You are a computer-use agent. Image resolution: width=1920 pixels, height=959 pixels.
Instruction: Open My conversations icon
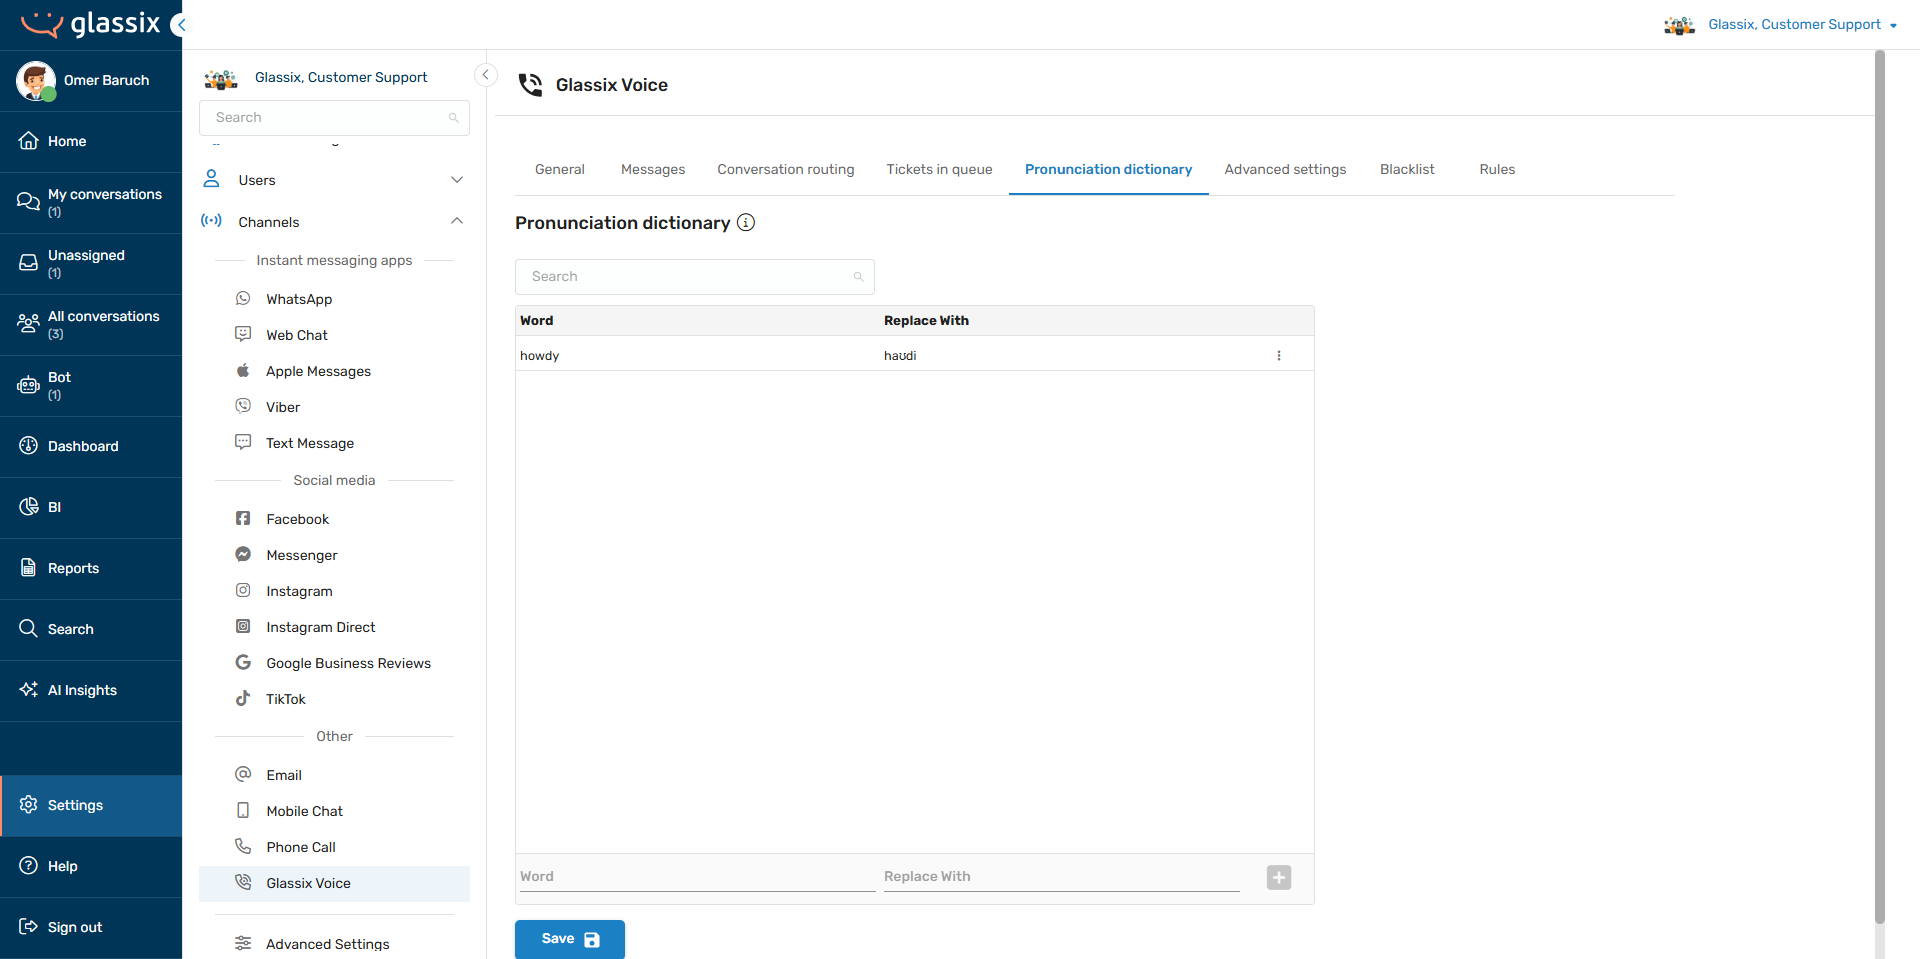coord(28,202)
